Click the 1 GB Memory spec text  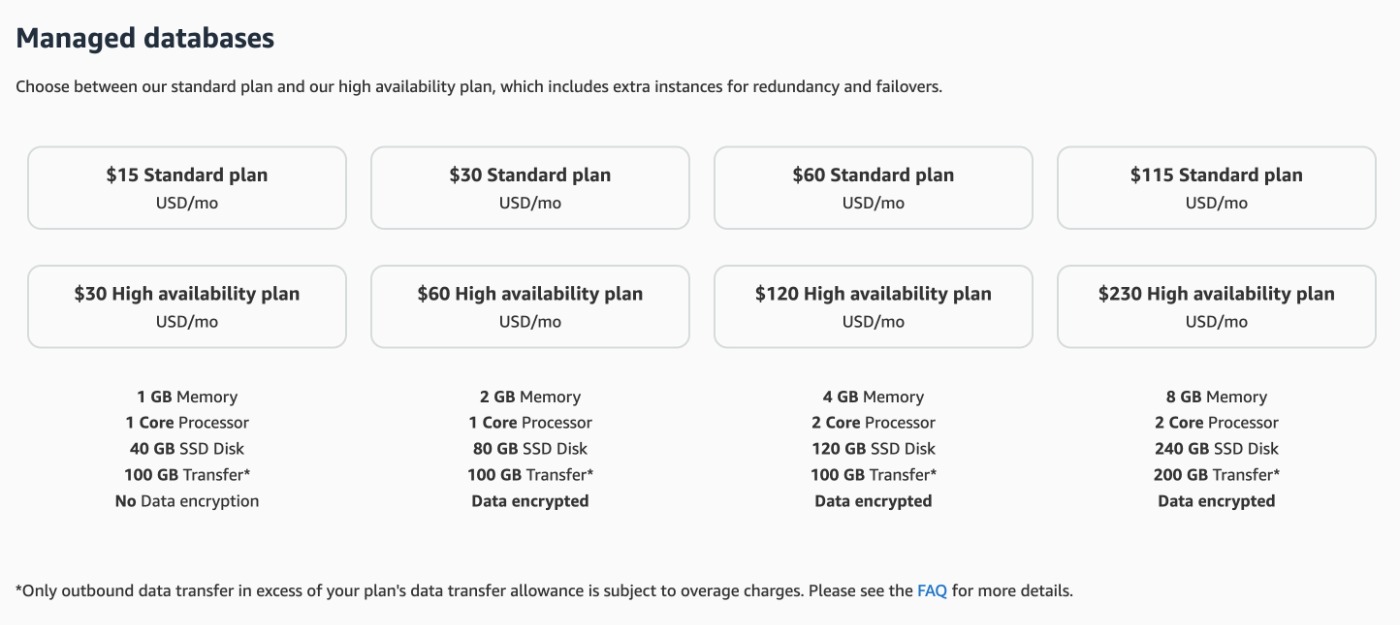click(x=187, y=395)
